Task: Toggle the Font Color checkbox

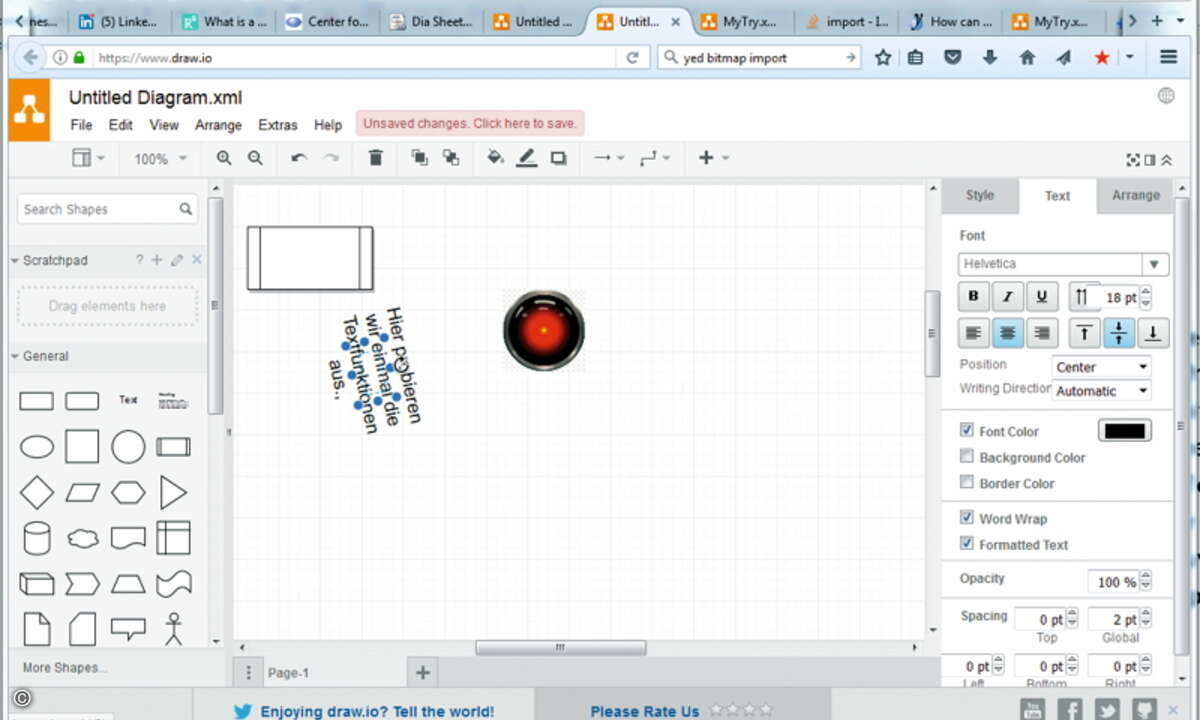Action: [x=966, y=430]
